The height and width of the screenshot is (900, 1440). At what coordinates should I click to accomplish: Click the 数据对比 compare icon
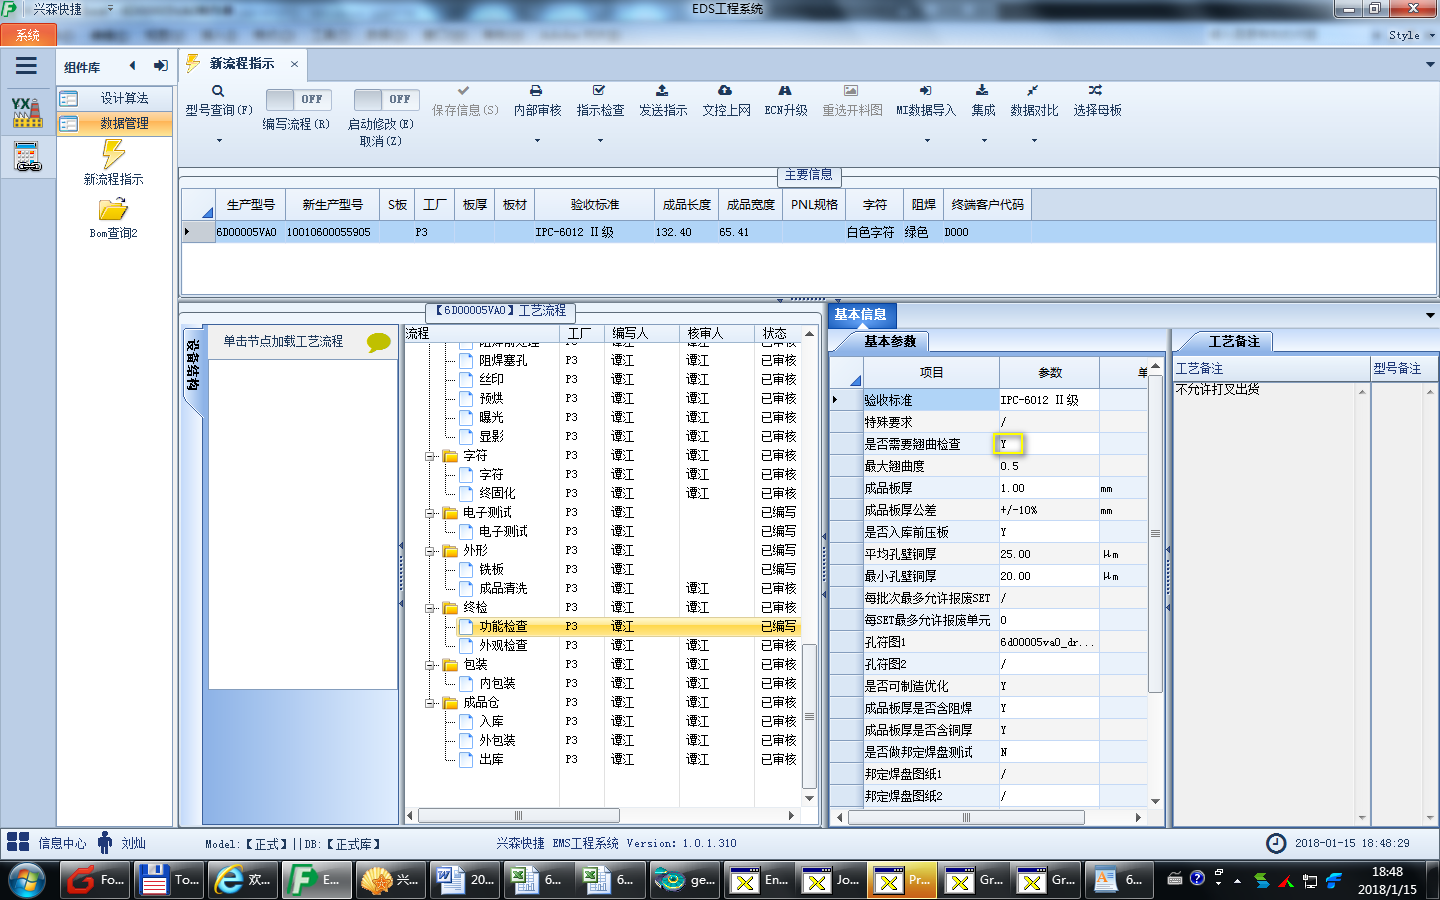(1033, 91)
